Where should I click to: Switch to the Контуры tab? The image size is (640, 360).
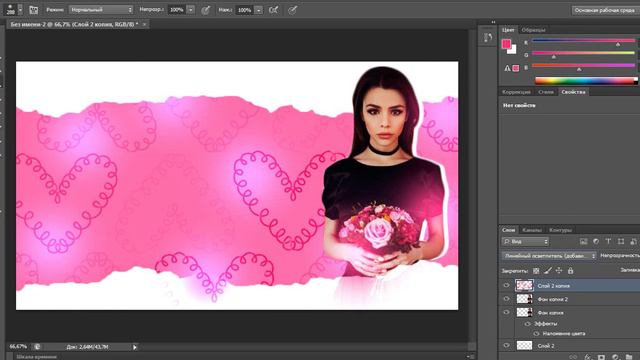coord(560,230)
